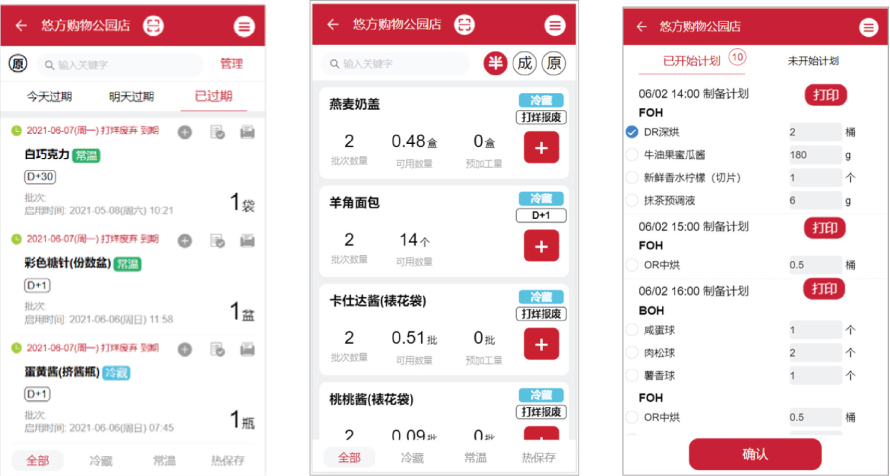
Task: Uncheck the DR深烘 item
Action: [632, 132]
